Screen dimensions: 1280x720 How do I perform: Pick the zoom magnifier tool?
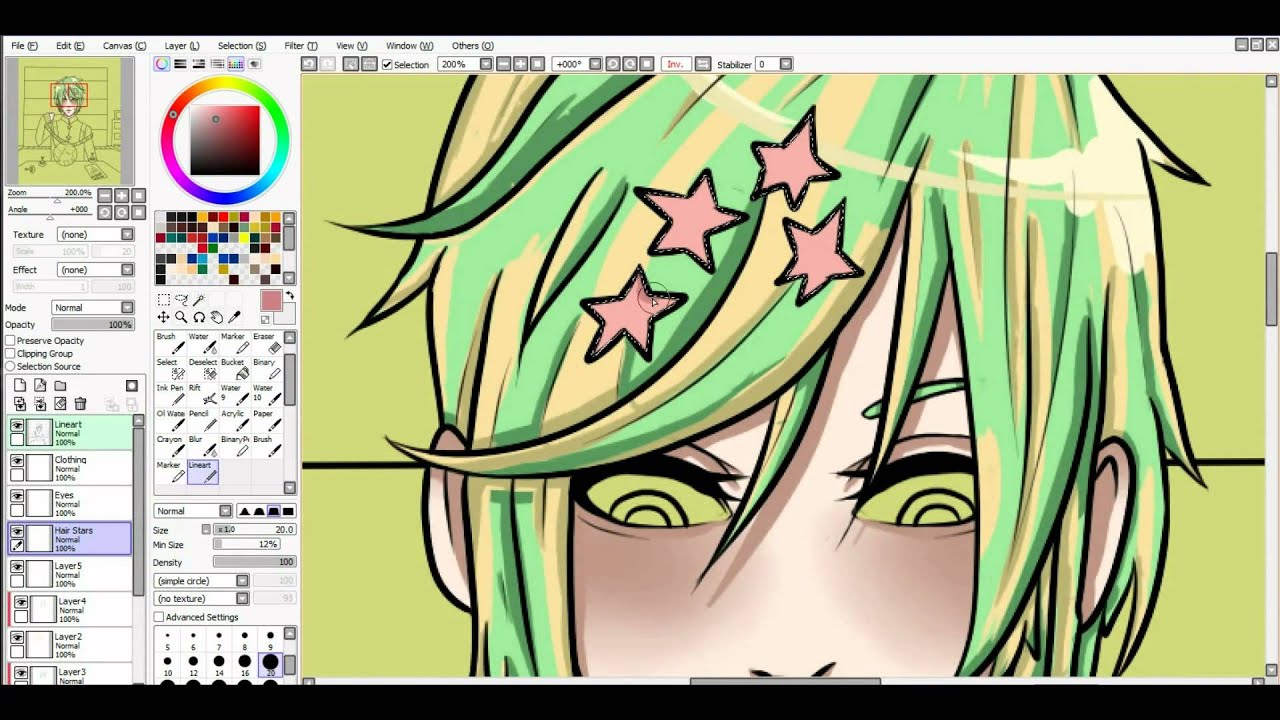(x=181, y=317)
